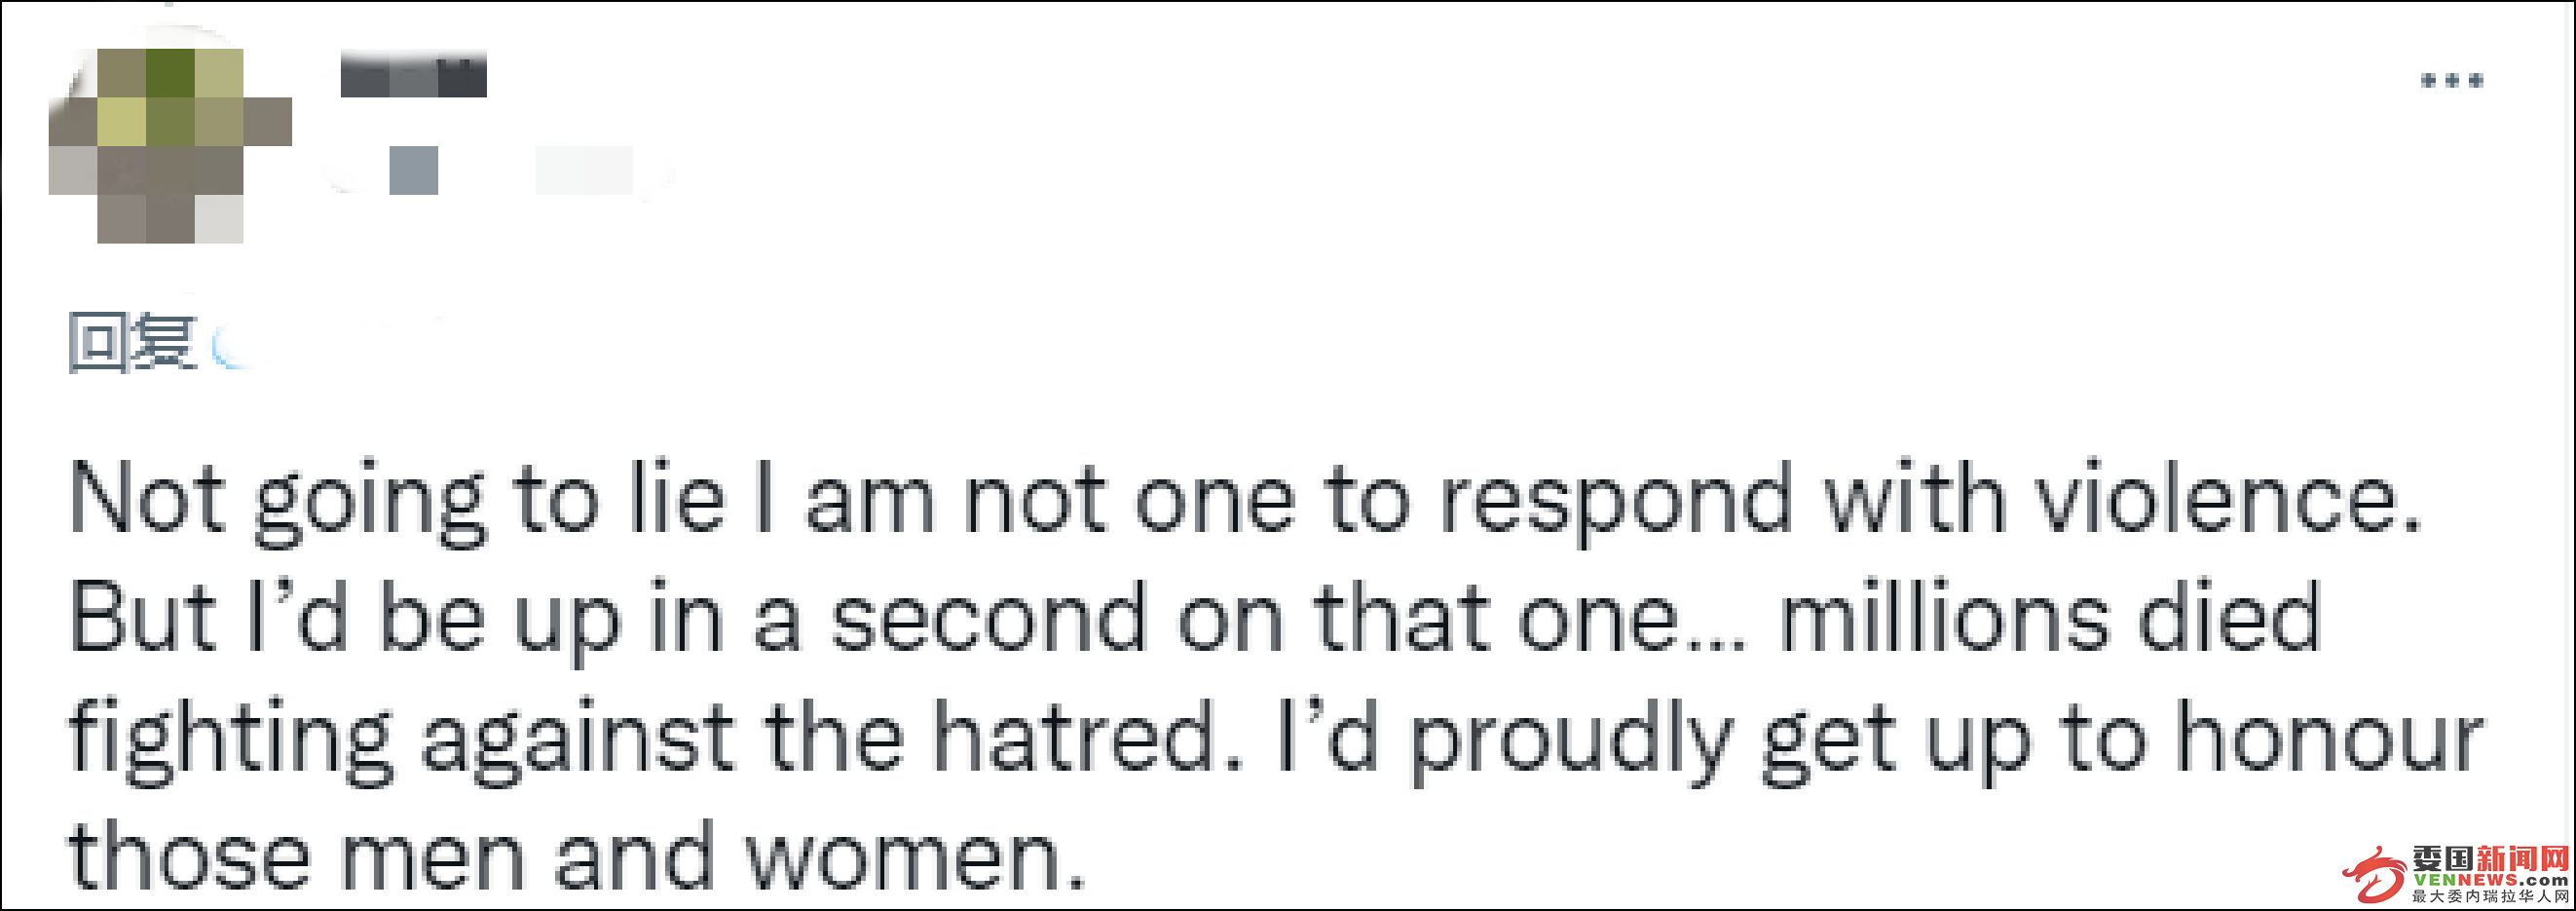The image size is (2576, 911).
Task: Select the line starting 'fighting against the hatred'
Action: click(1276, 739)
